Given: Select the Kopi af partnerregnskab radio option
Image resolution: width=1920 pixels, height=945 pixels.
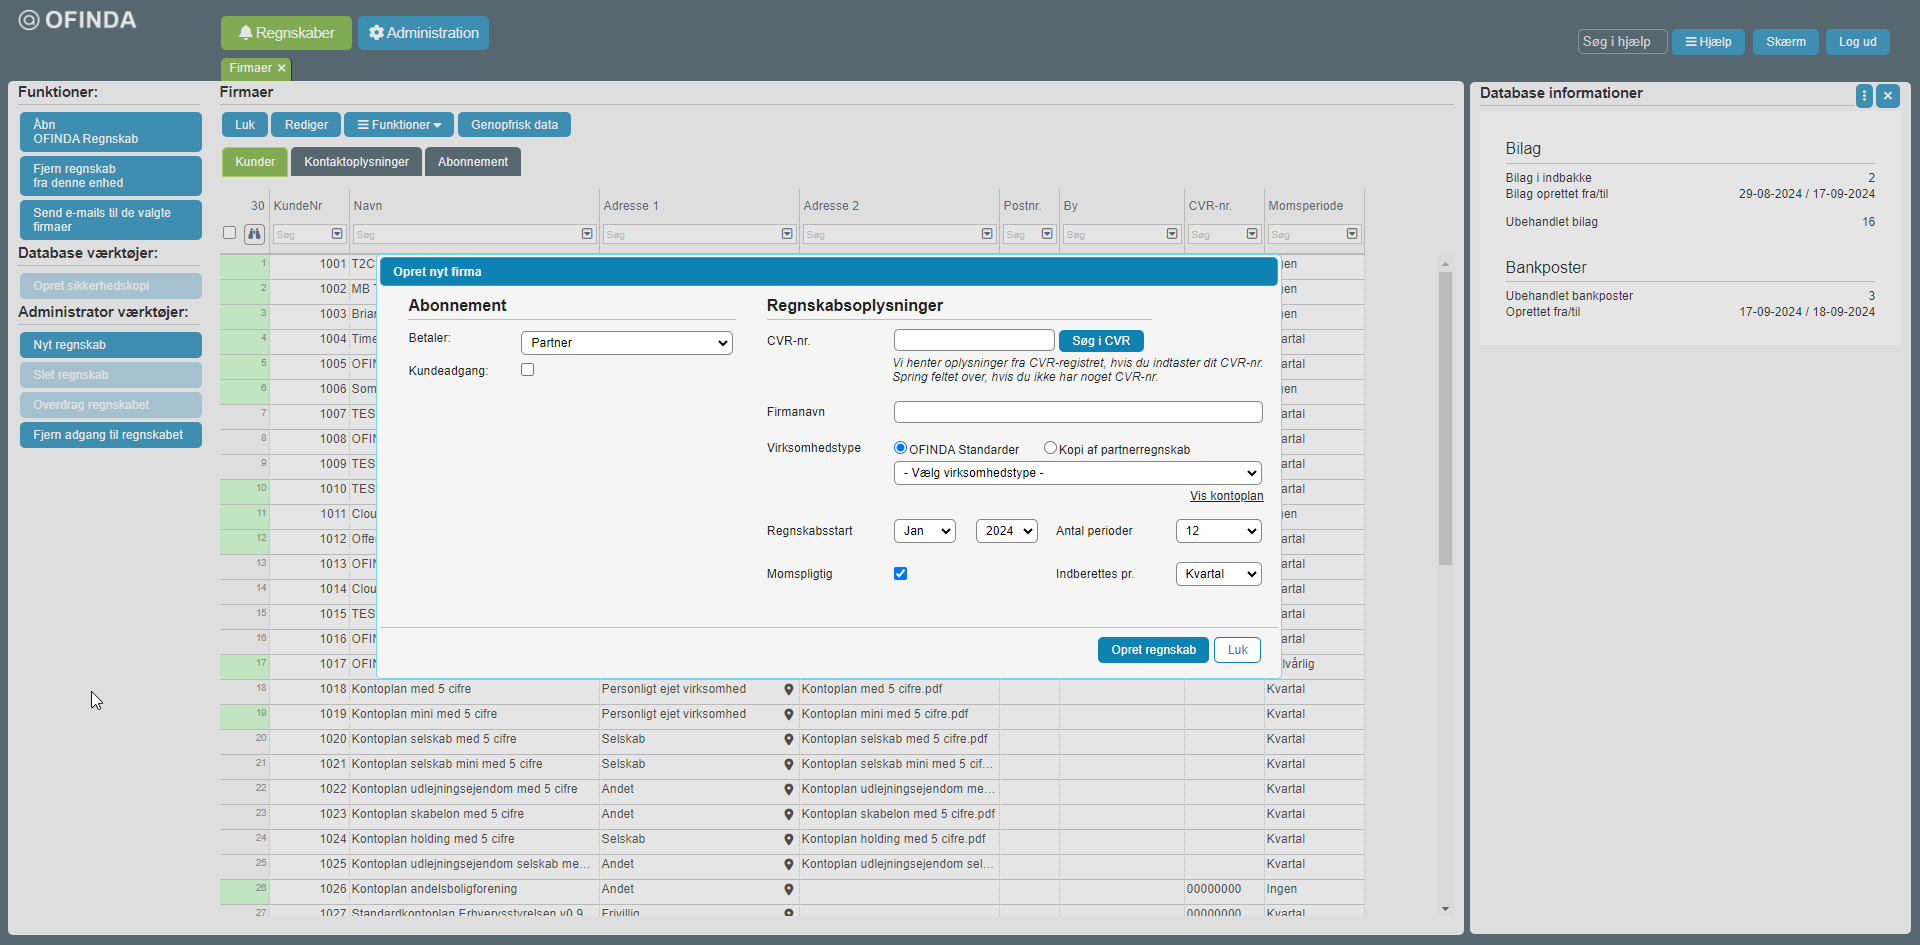Looking at the screenshot, I should tap(1050, 448).
